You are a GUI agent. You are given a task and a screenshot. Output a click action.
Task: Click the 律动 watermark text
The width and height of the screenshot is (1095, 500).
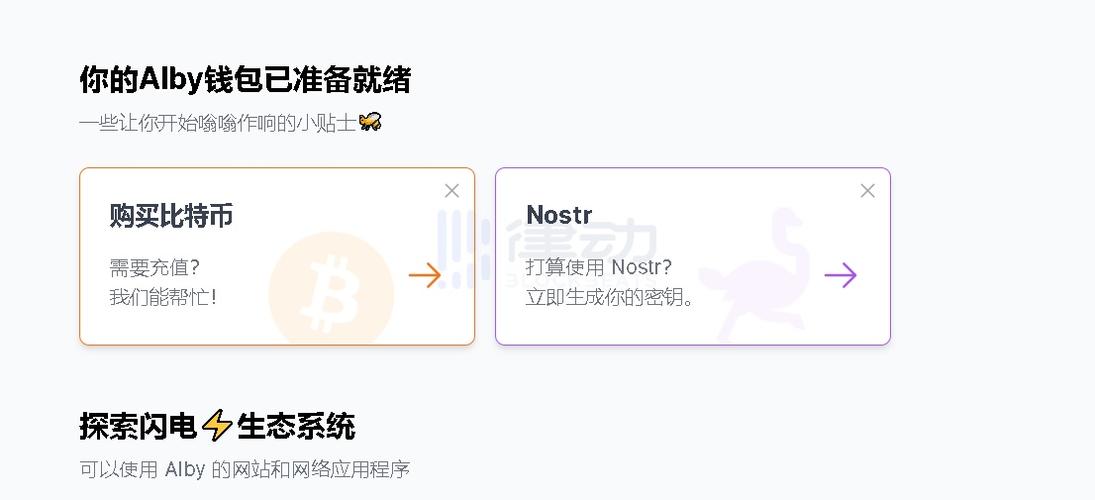click(580, 243)
